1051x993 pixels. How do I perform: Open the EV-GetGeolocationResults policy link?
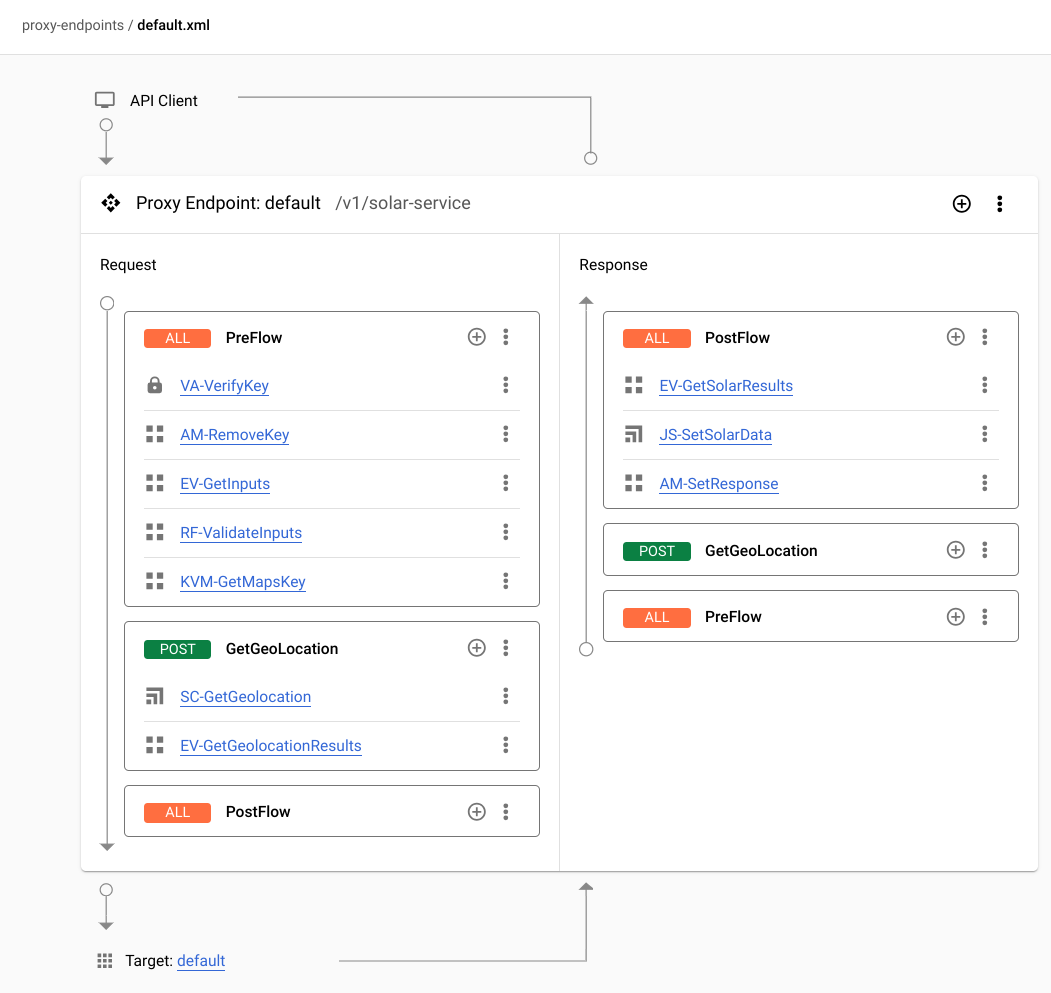click(271, 746)
